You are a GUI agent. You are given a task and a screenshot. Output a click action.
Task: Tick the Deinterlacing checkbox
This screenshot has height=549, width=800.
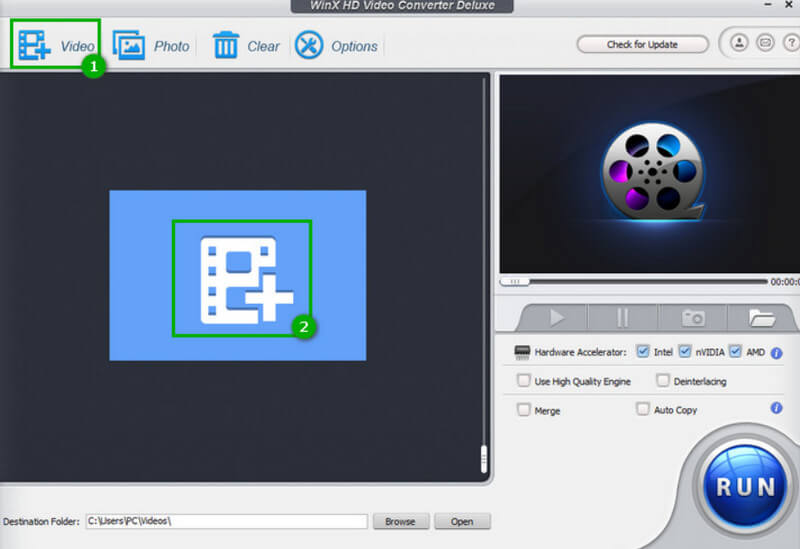coord(662,381)
